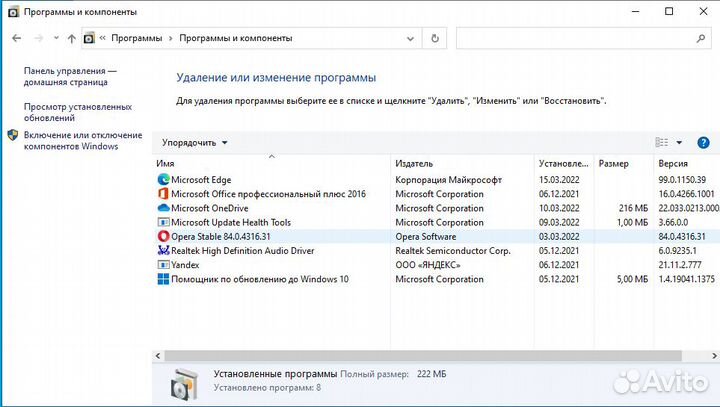This screenshot has height=407, width=720.
Task: Click the control panel icon in the address bar
Action: (89, 39)
